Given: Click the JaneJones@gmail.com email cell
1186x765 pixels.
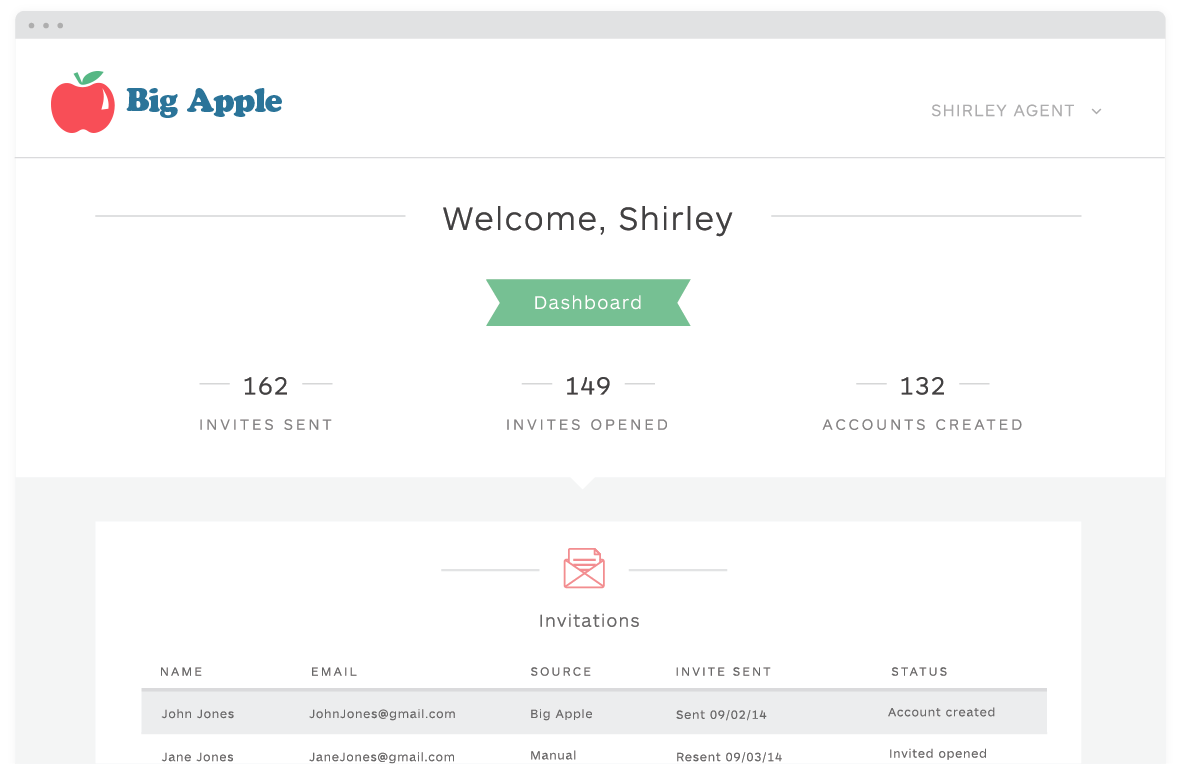Looking at the screenshot, I should pyautogui.click(x=382, y=757).
